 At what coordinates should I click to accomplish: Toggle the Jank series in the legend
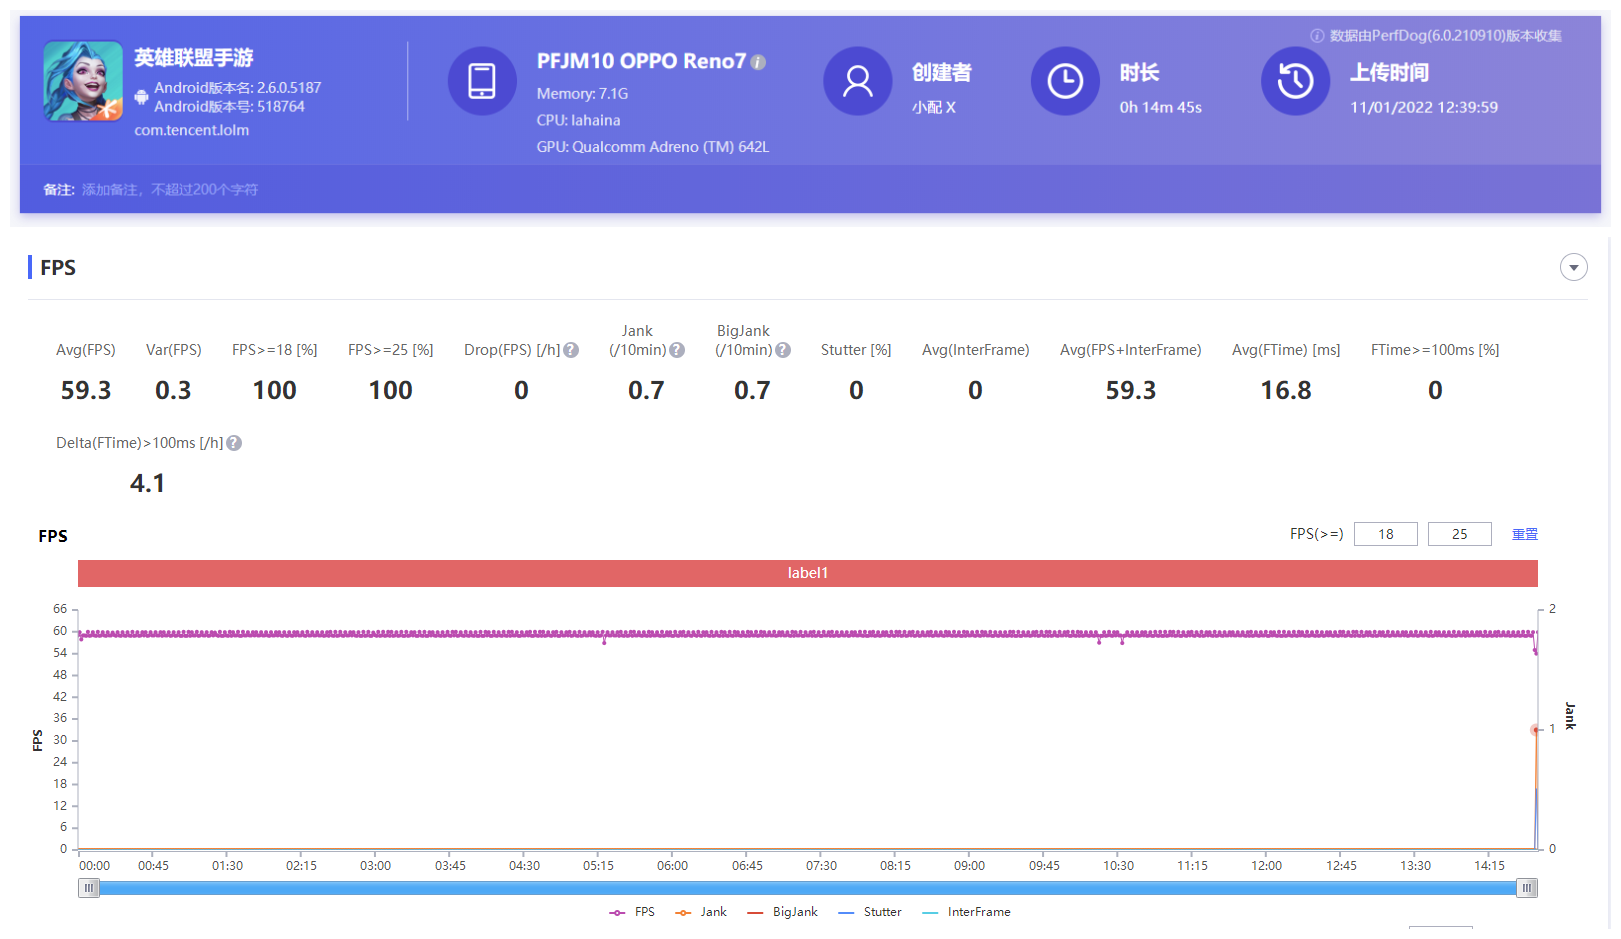701,912
